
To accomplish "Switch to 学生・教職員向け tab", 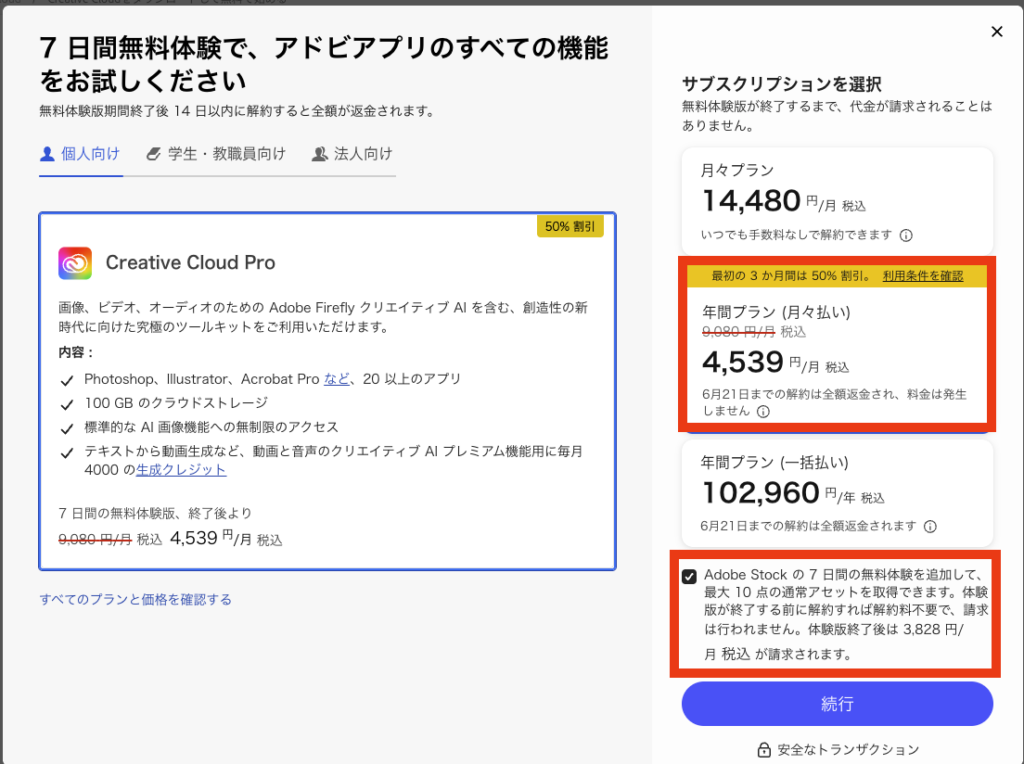I will (x=216, y=154).
